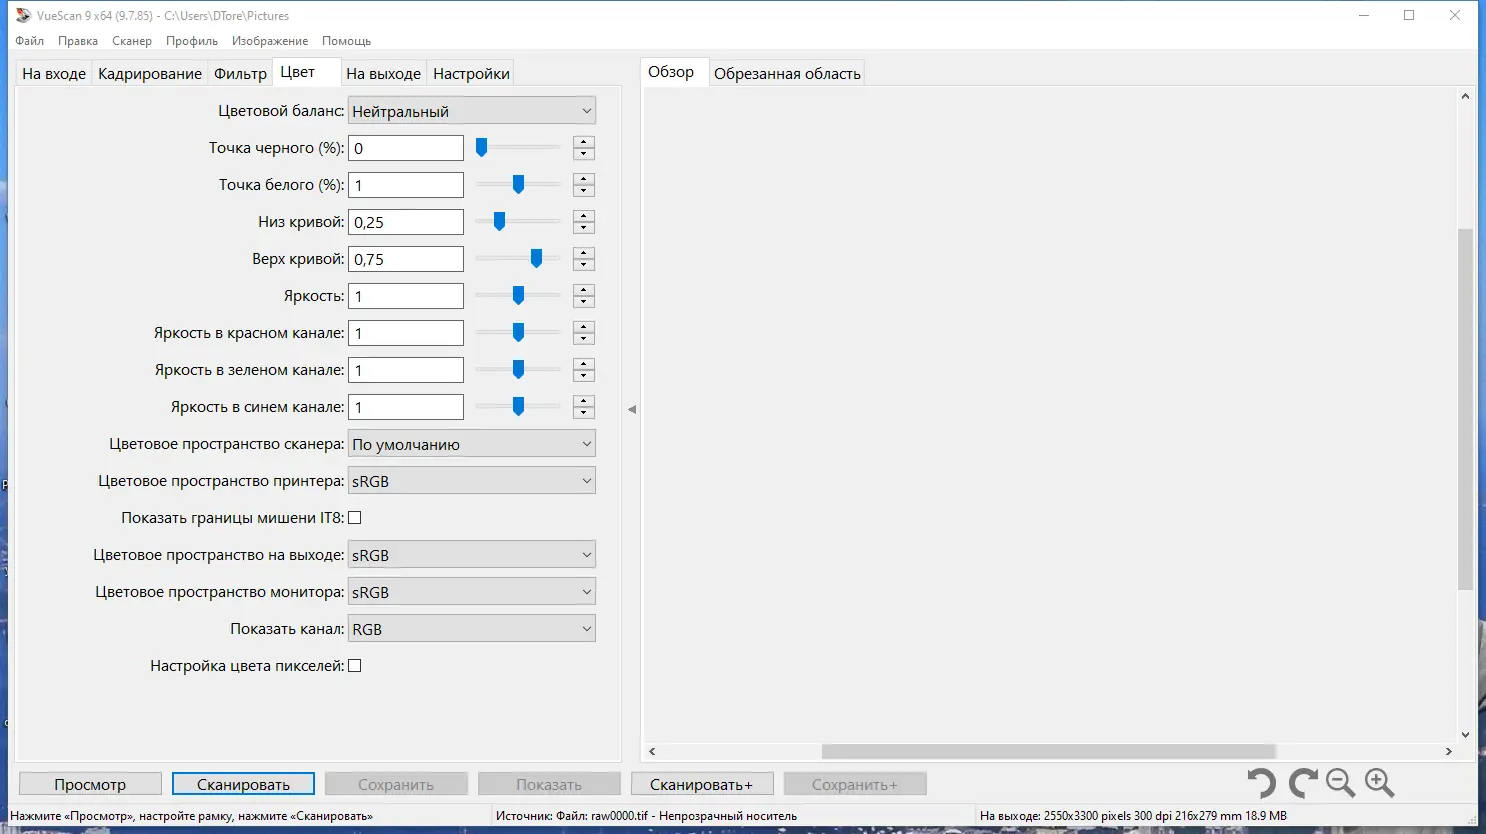Click the 'Сохранить' button

(x=396, y=784)
